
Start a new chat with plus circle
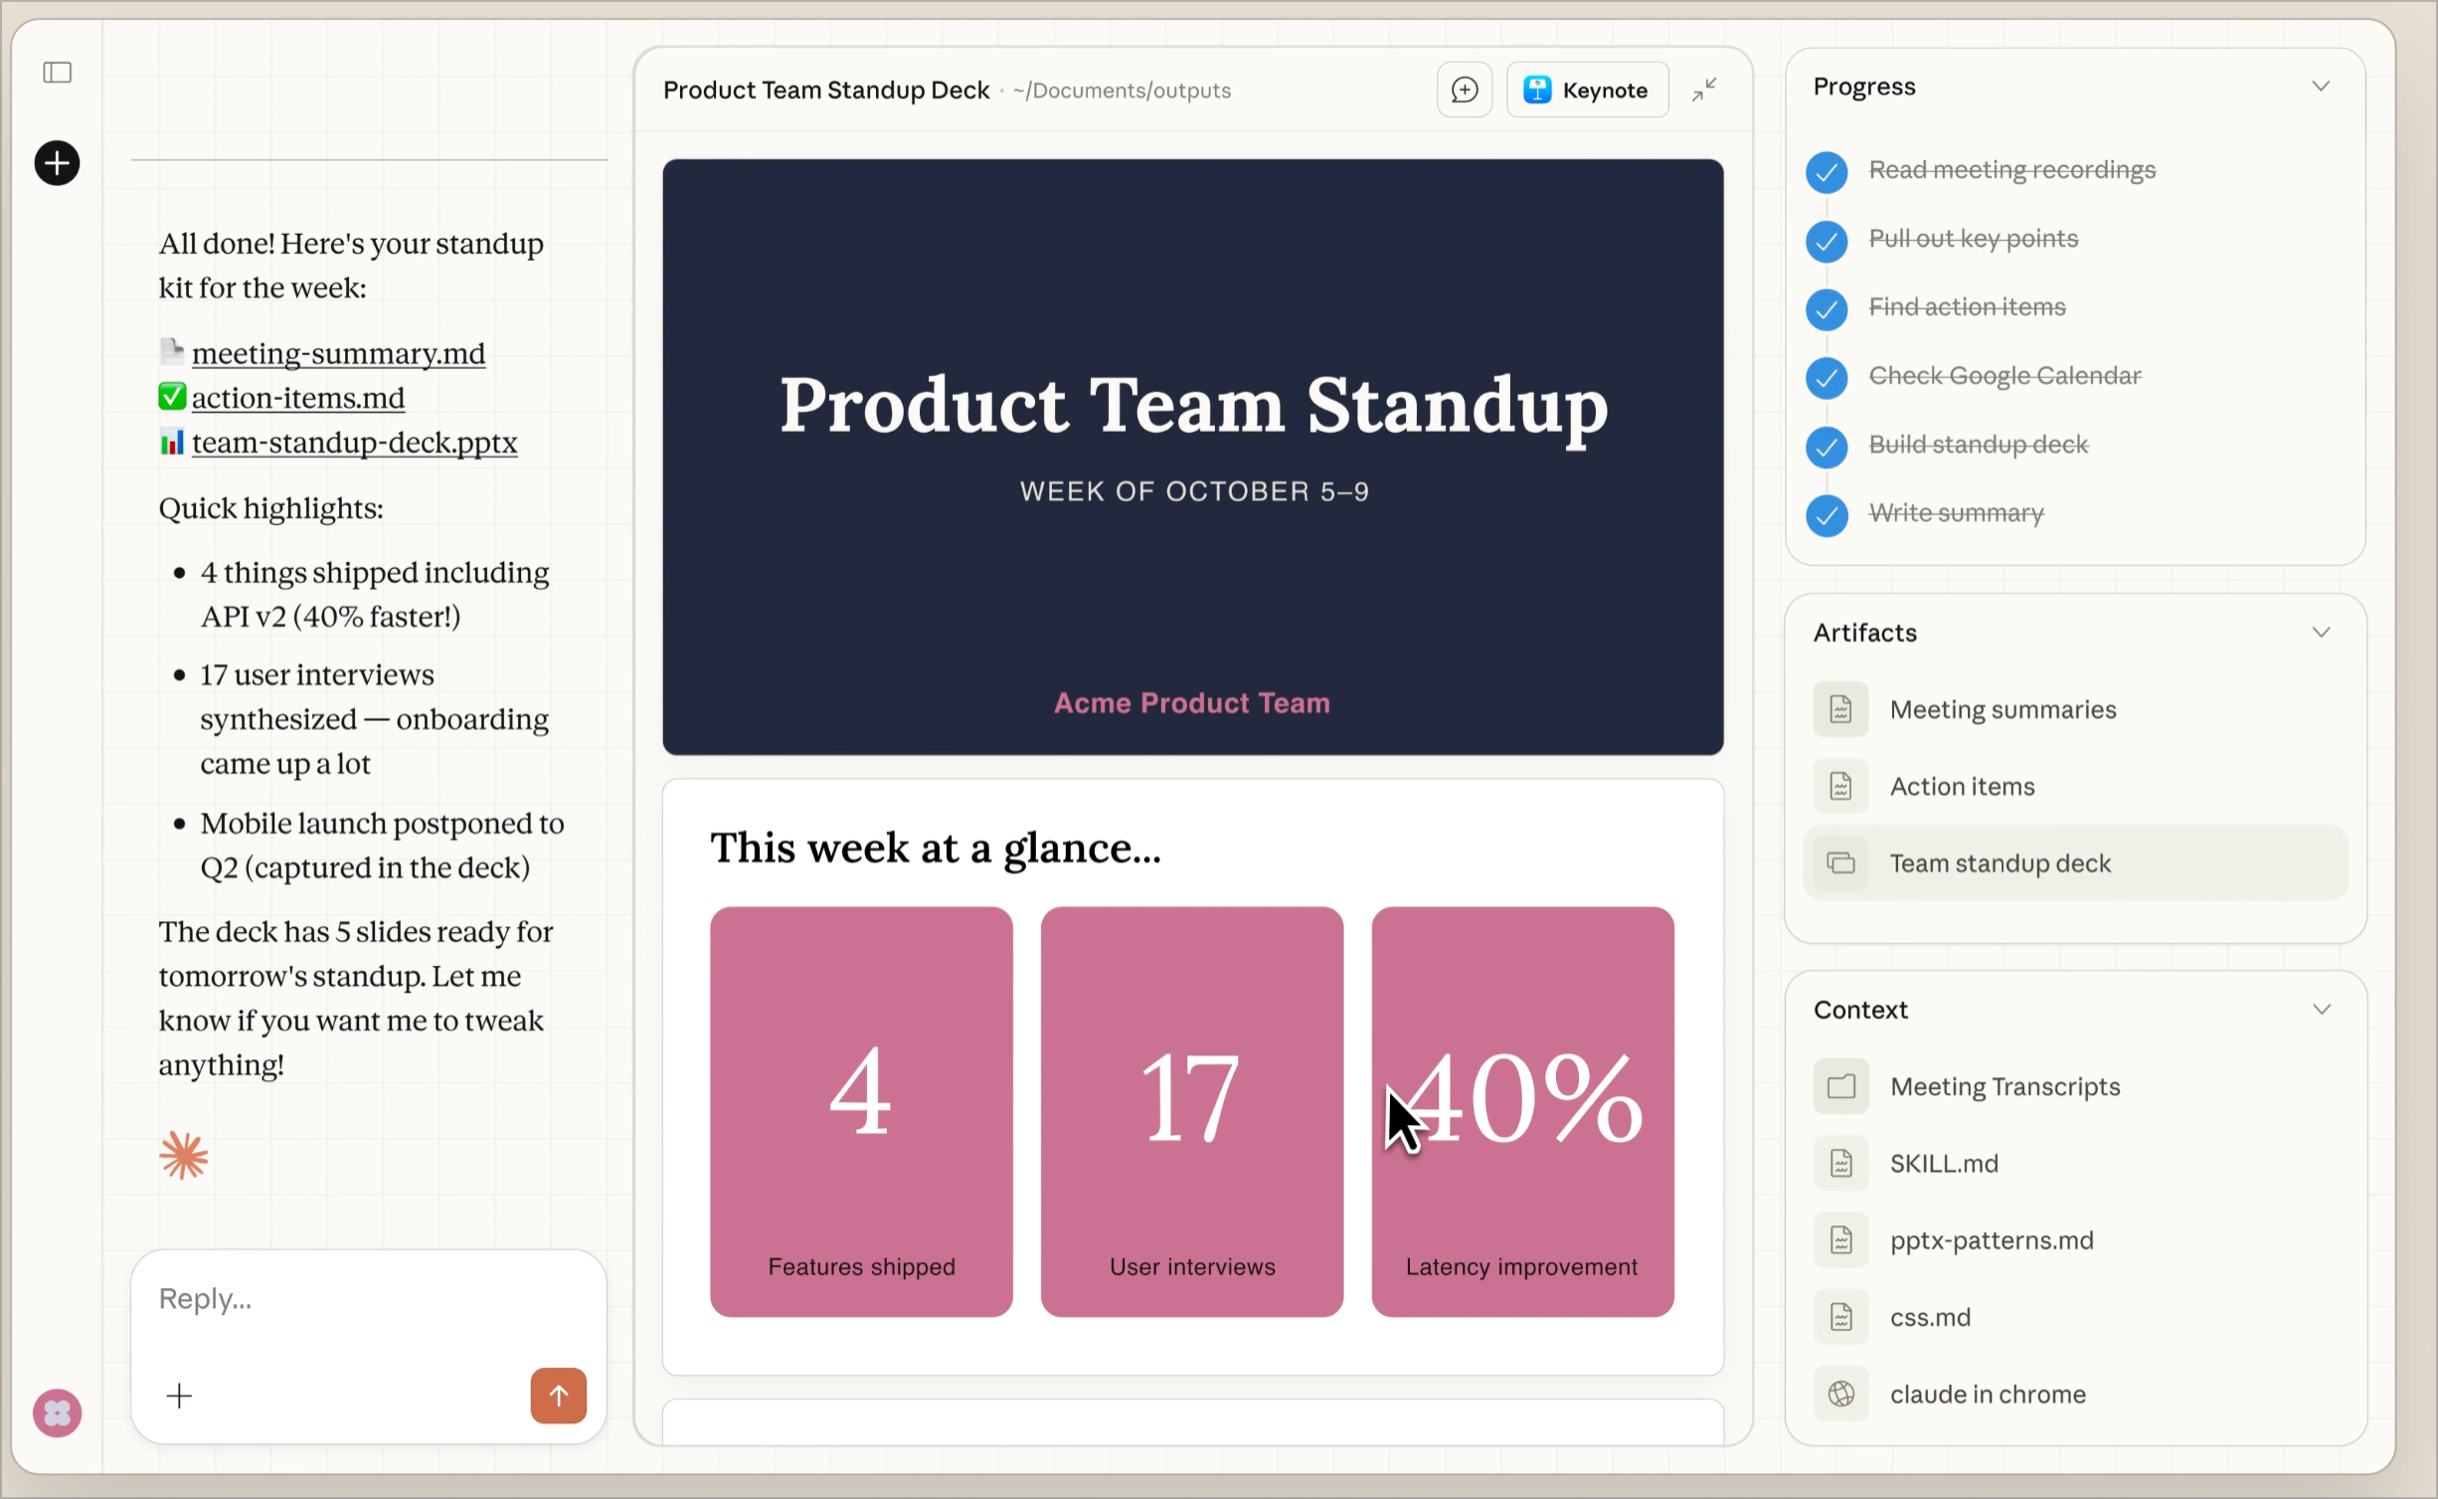pyautogui.click(x=57, y=163)
